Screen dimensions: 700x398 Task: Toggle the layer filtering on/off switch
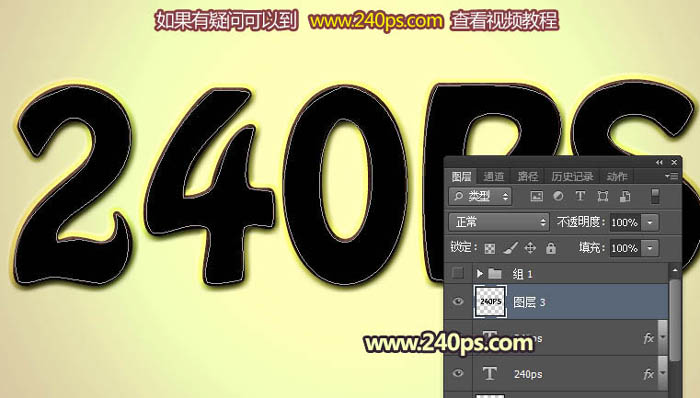655,196
